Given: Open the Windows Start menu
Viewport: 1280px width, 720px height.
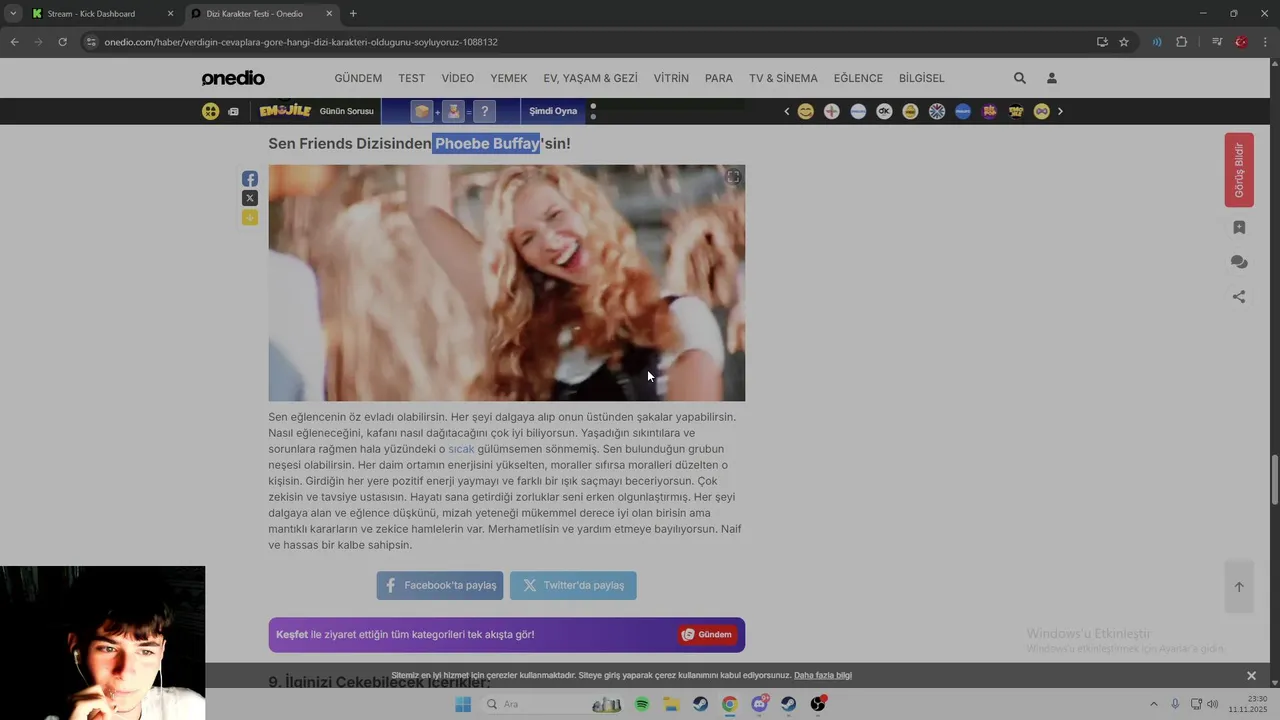Looking at the screenshot, I should coord(463,704).
